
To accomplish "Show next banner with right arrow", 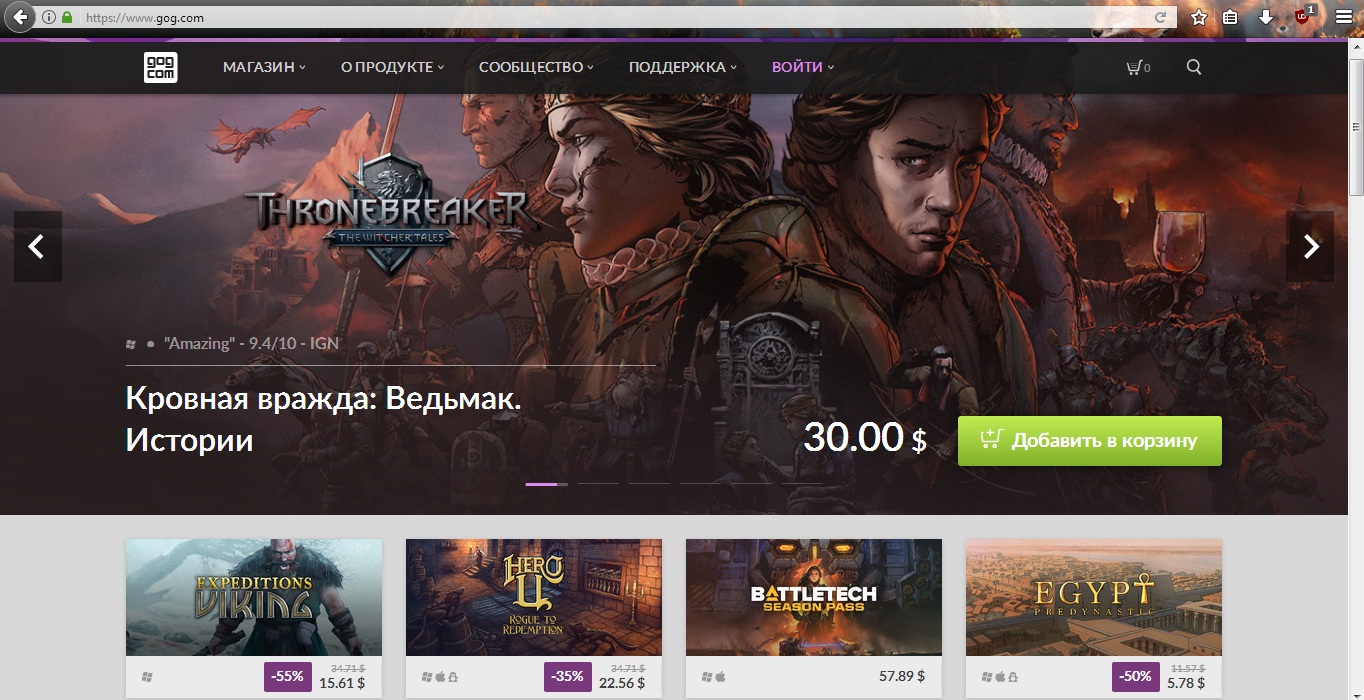I will [x=1311, y=246].
